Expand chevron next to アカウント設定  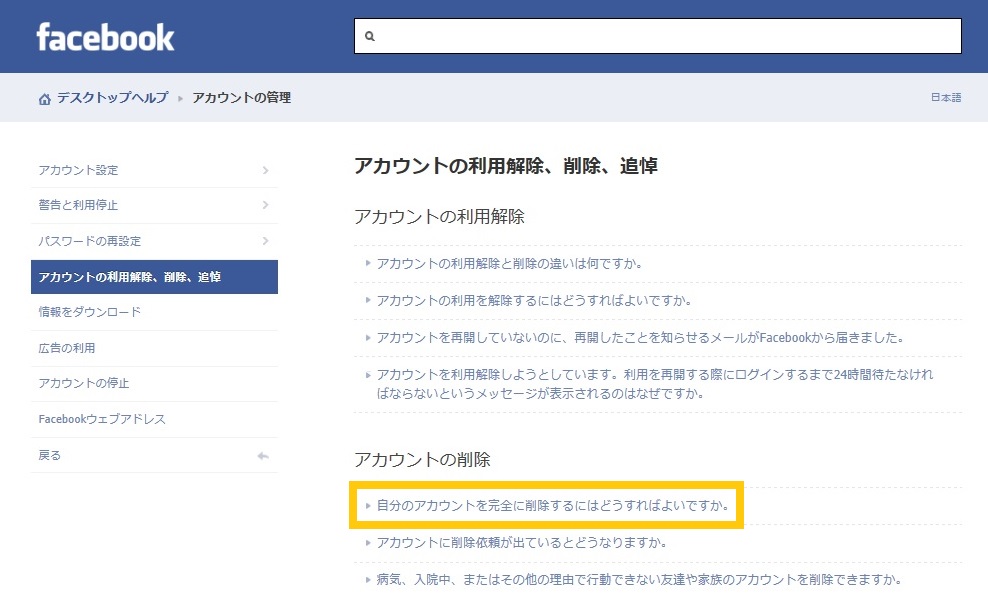point(265,170)
